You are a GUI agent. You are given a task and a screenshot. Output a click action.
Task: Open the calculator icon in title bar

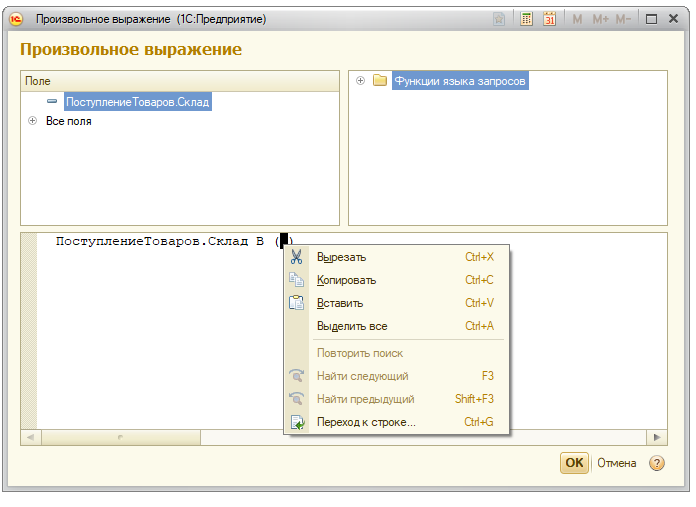point(526,19)
